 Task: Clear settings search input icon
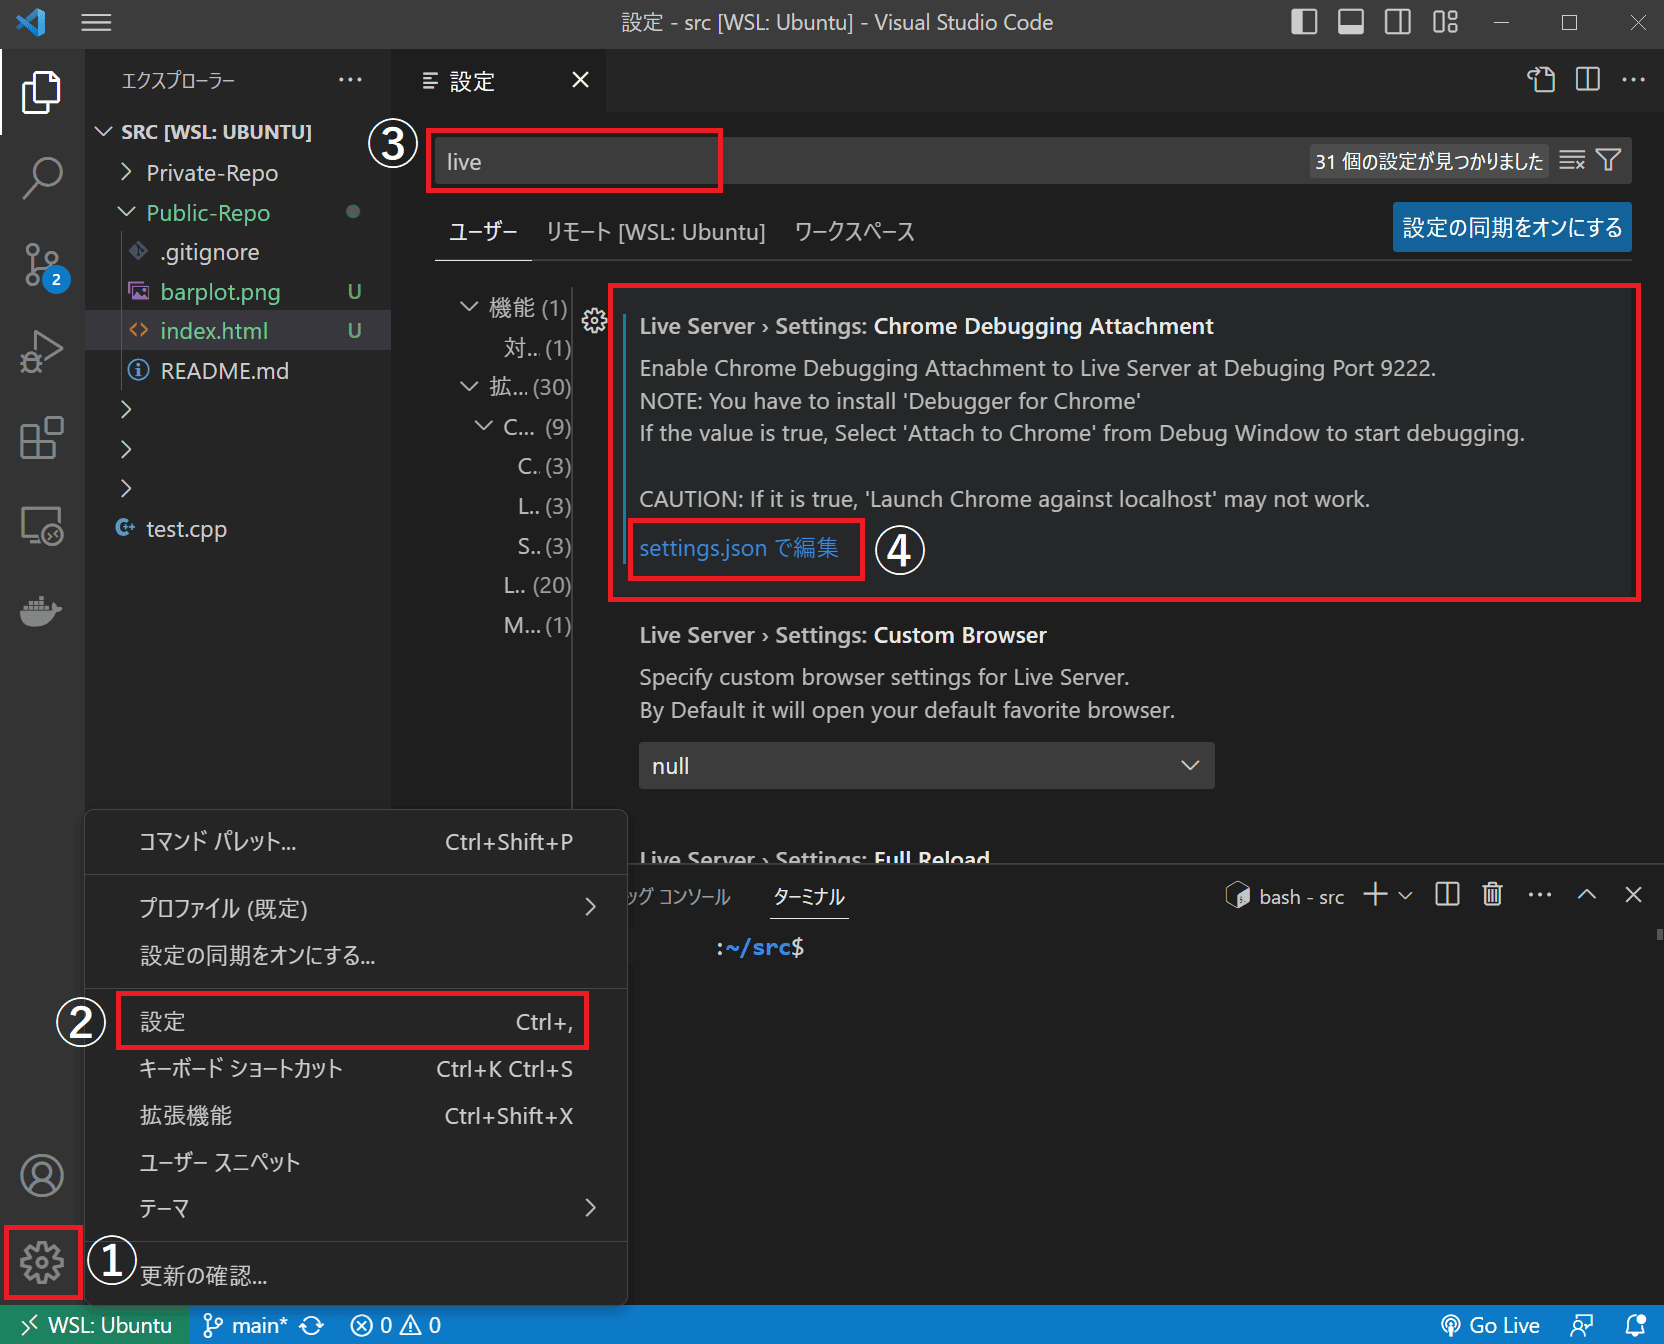point(1571,160)
